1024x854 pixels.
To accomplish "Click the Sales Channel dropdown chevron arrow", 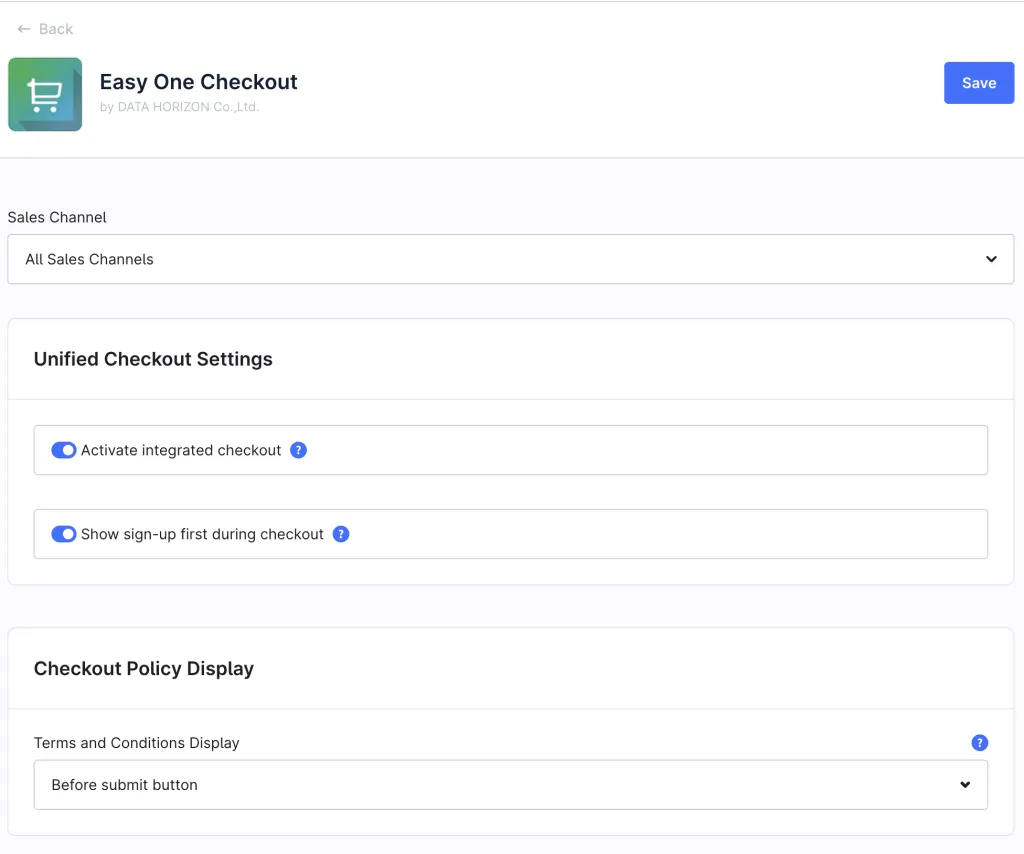I will click(x=991, y=259).
